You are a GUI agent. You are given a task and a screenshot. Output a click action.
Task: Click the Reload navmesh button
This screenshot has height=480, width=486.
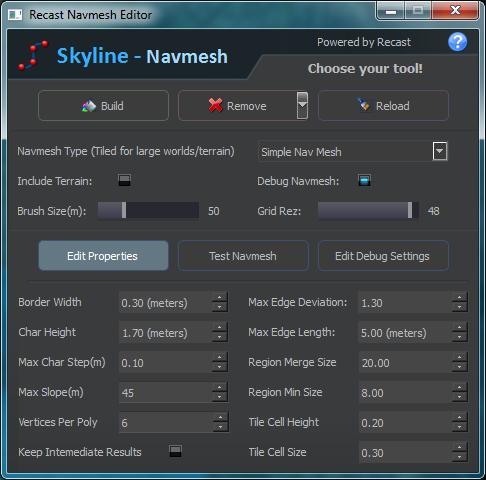click(383, 106)
